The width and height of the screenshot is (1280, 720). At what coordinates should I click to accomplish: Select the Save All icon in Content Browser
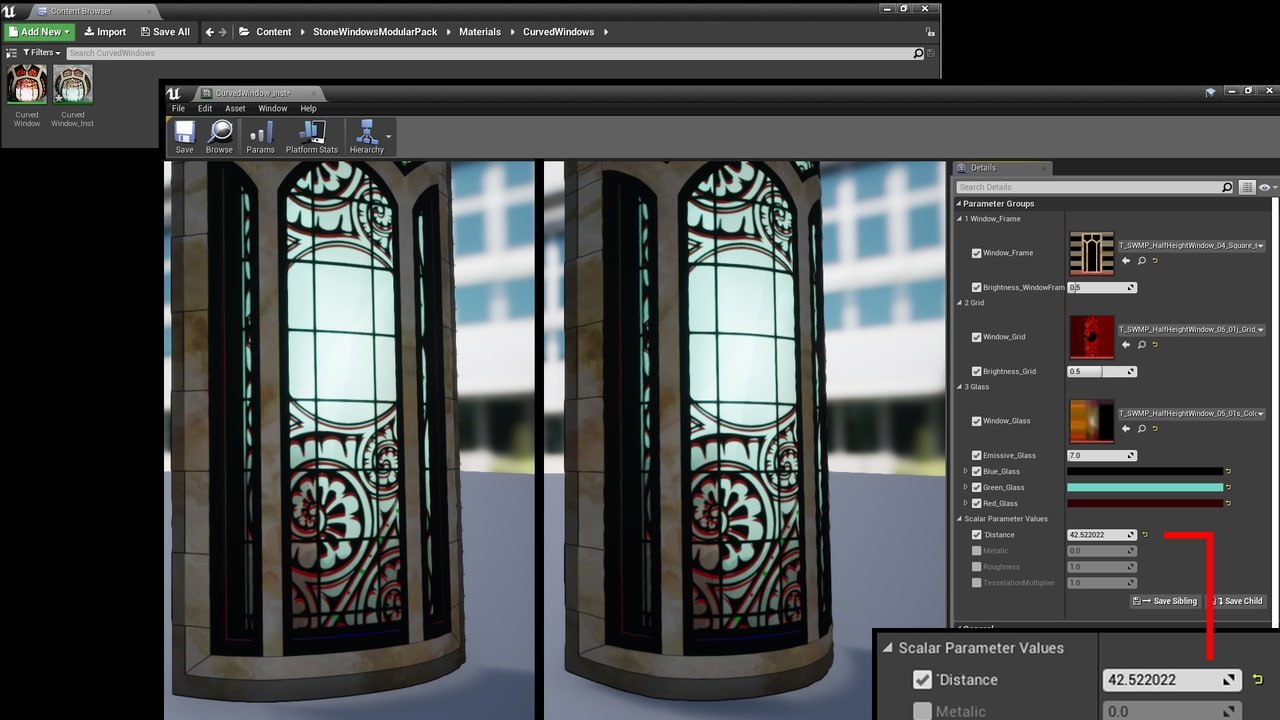pos(164,31)
